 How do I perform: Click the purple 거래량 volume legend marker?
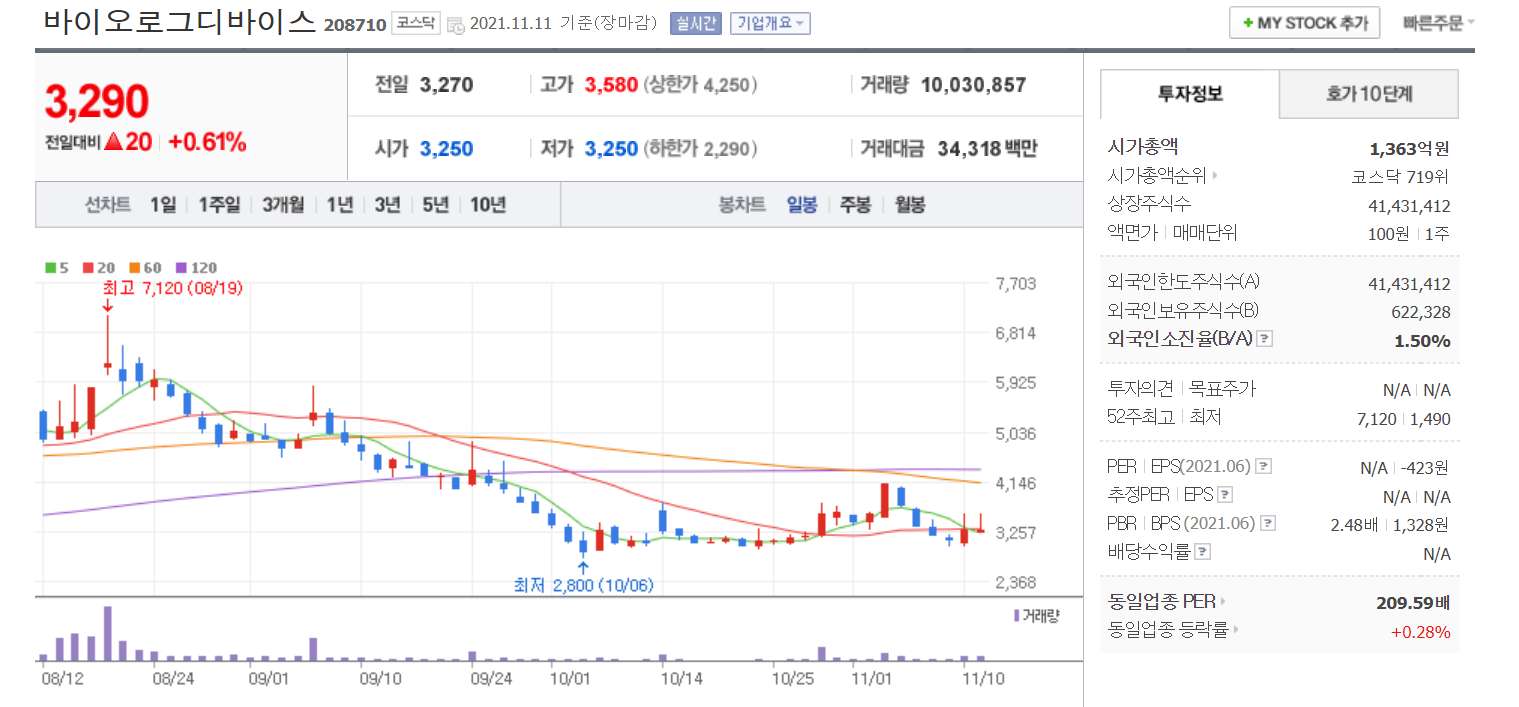coord(1016,615)
